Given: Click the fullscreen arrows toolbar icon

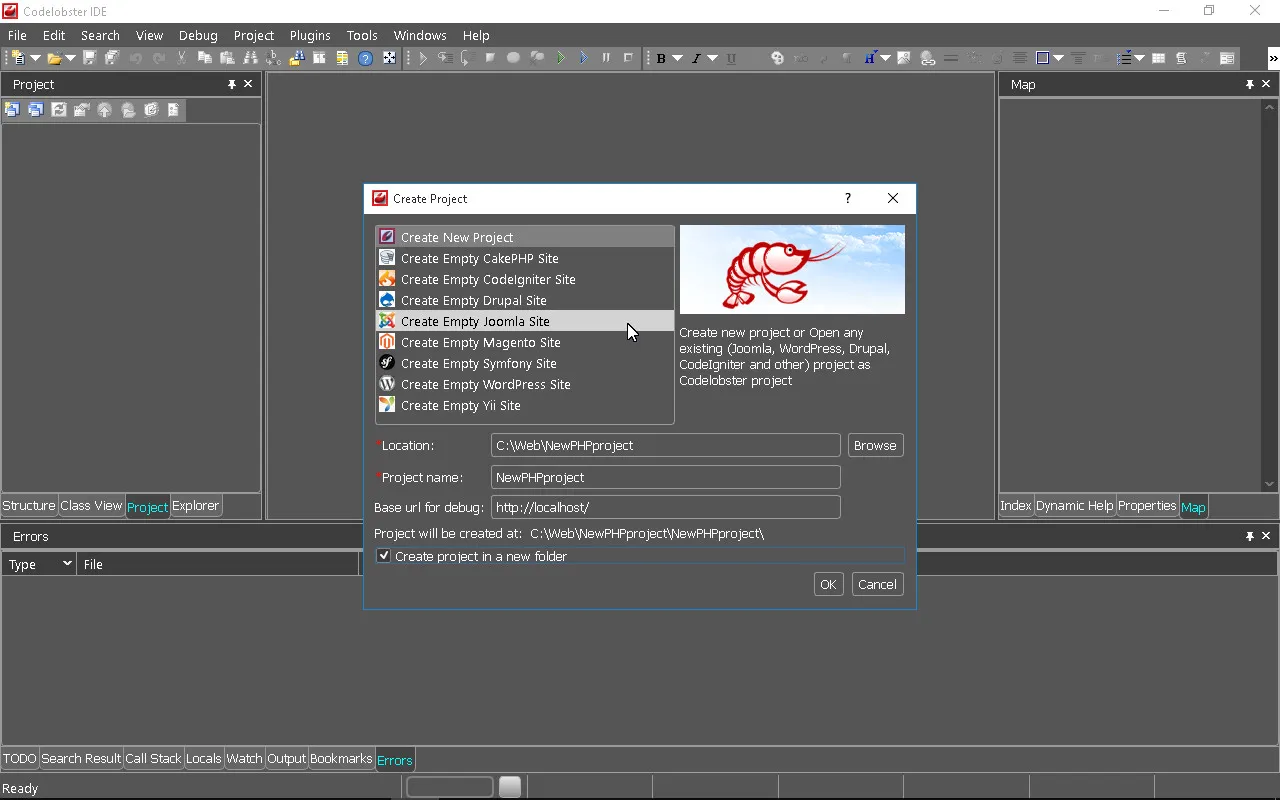Looking at the screenshot, I should 389,58.
